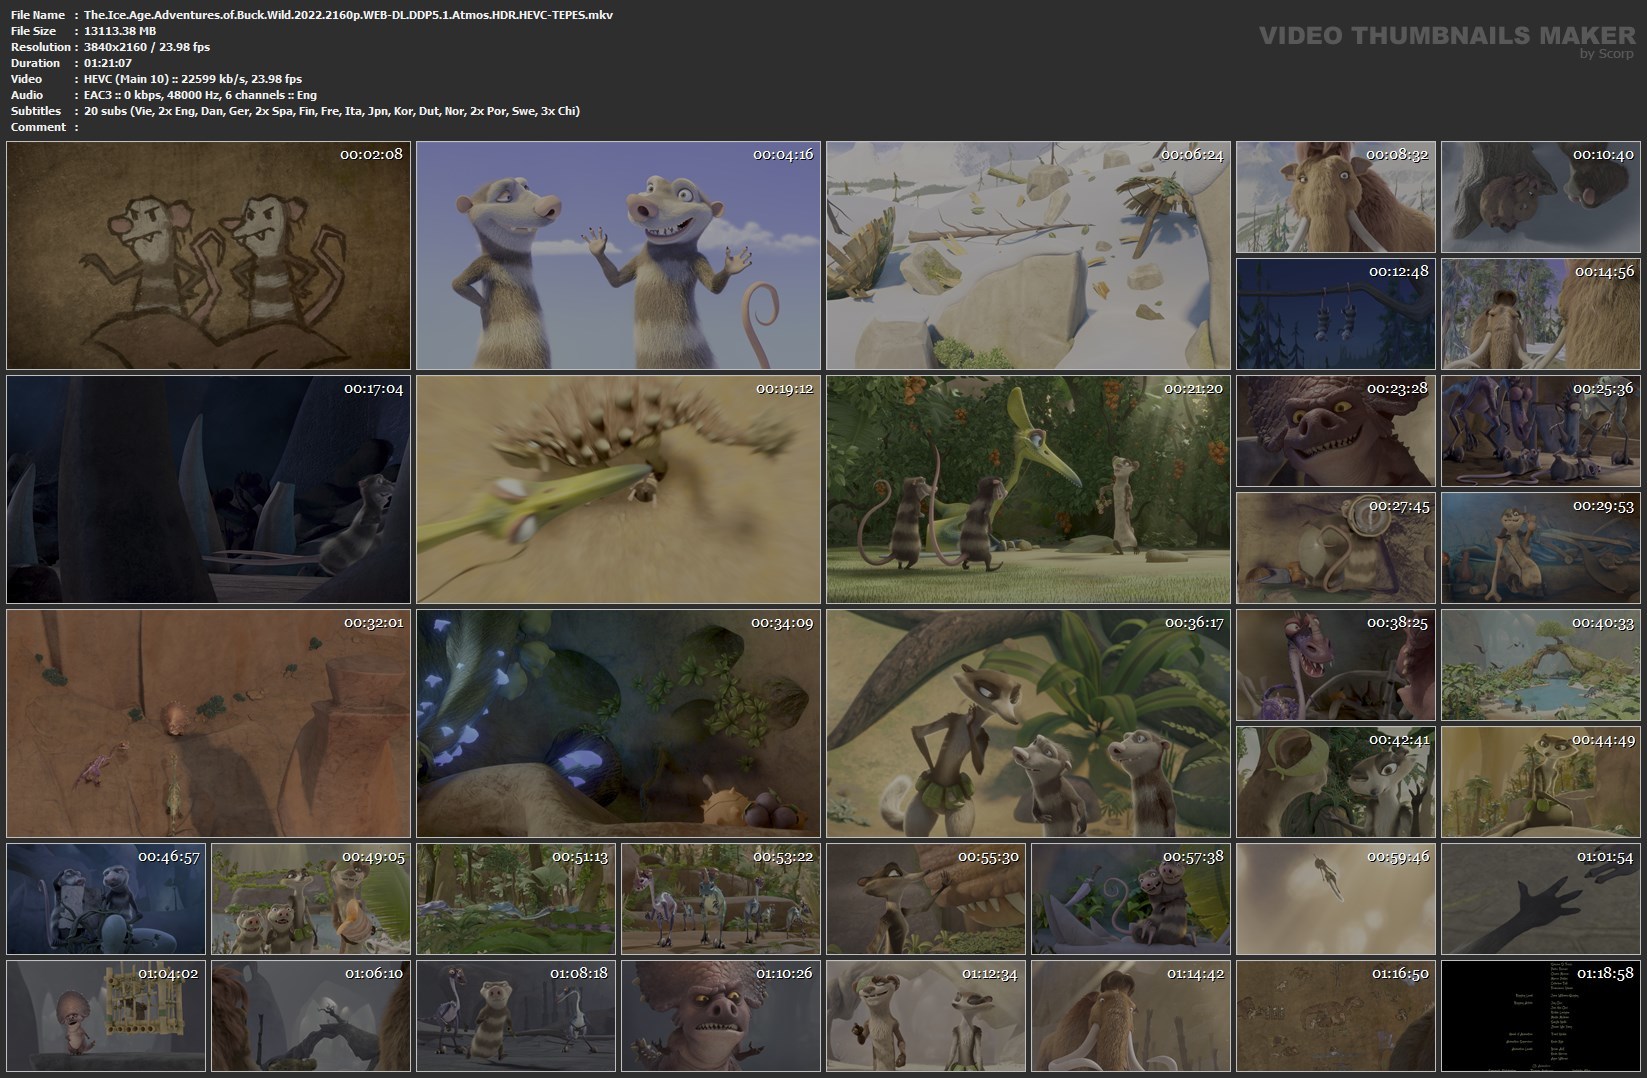
Task: Click the credits thumbnail at 01:18:58
Action: (x=1540, y=1016)
